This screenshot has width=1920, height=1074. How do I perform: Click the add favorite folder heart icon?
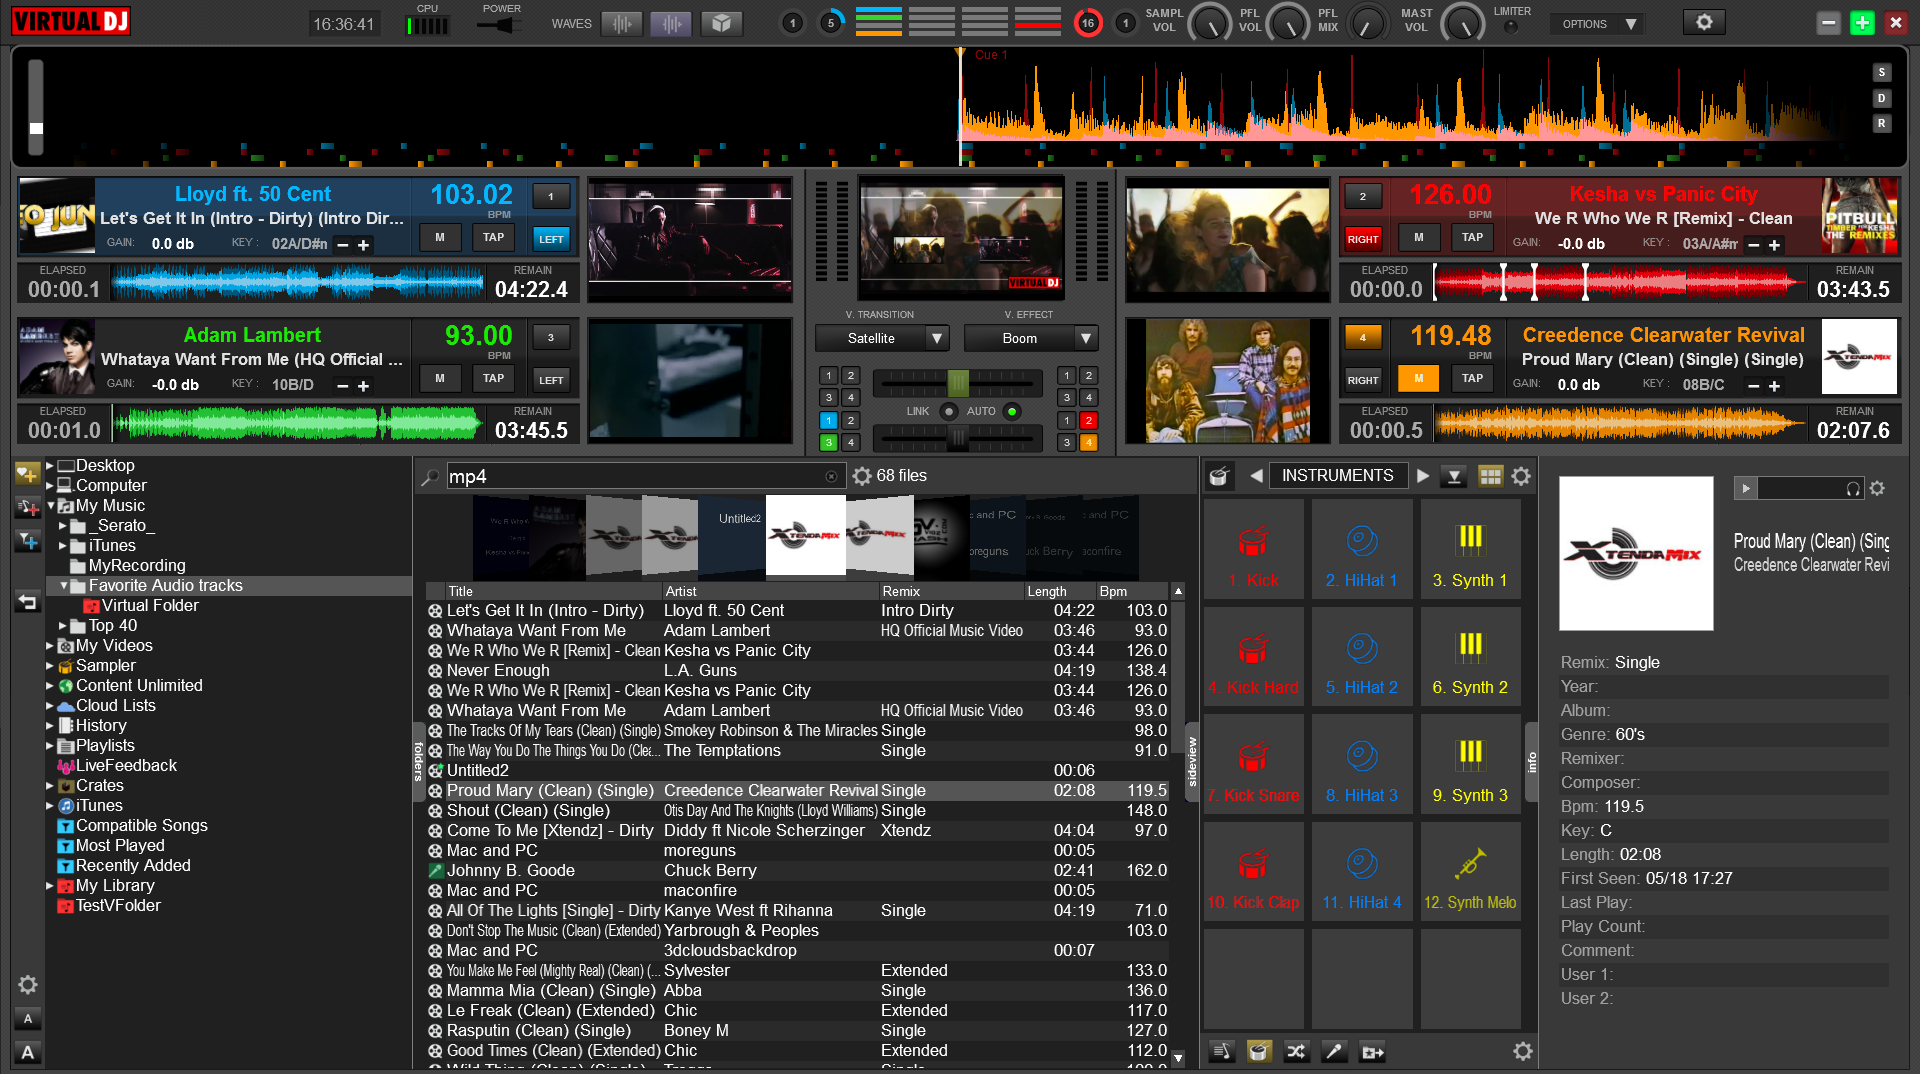[27, 473]
